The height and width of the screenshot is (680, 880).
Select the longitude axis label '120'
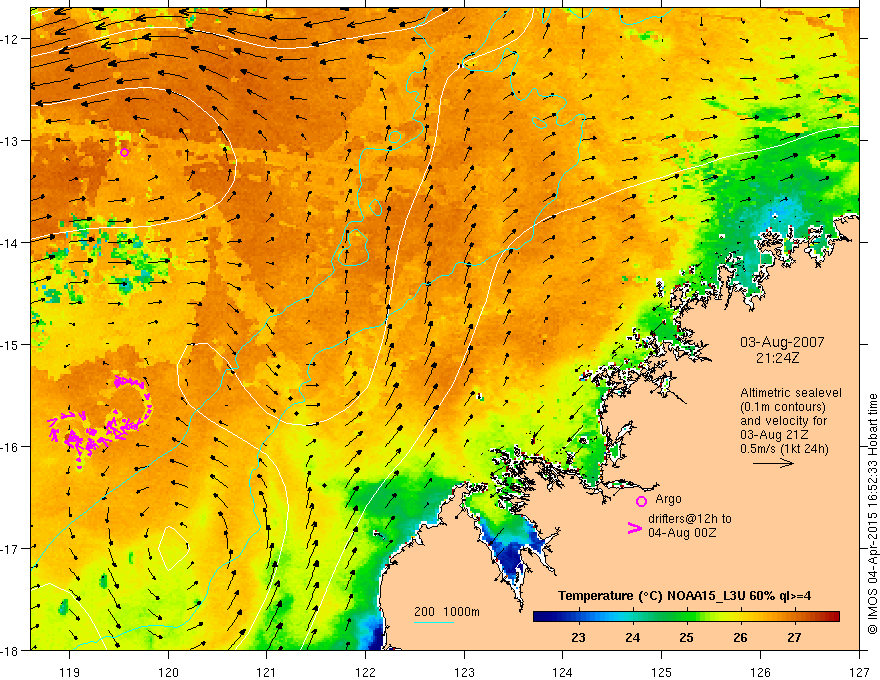point(168,672)
